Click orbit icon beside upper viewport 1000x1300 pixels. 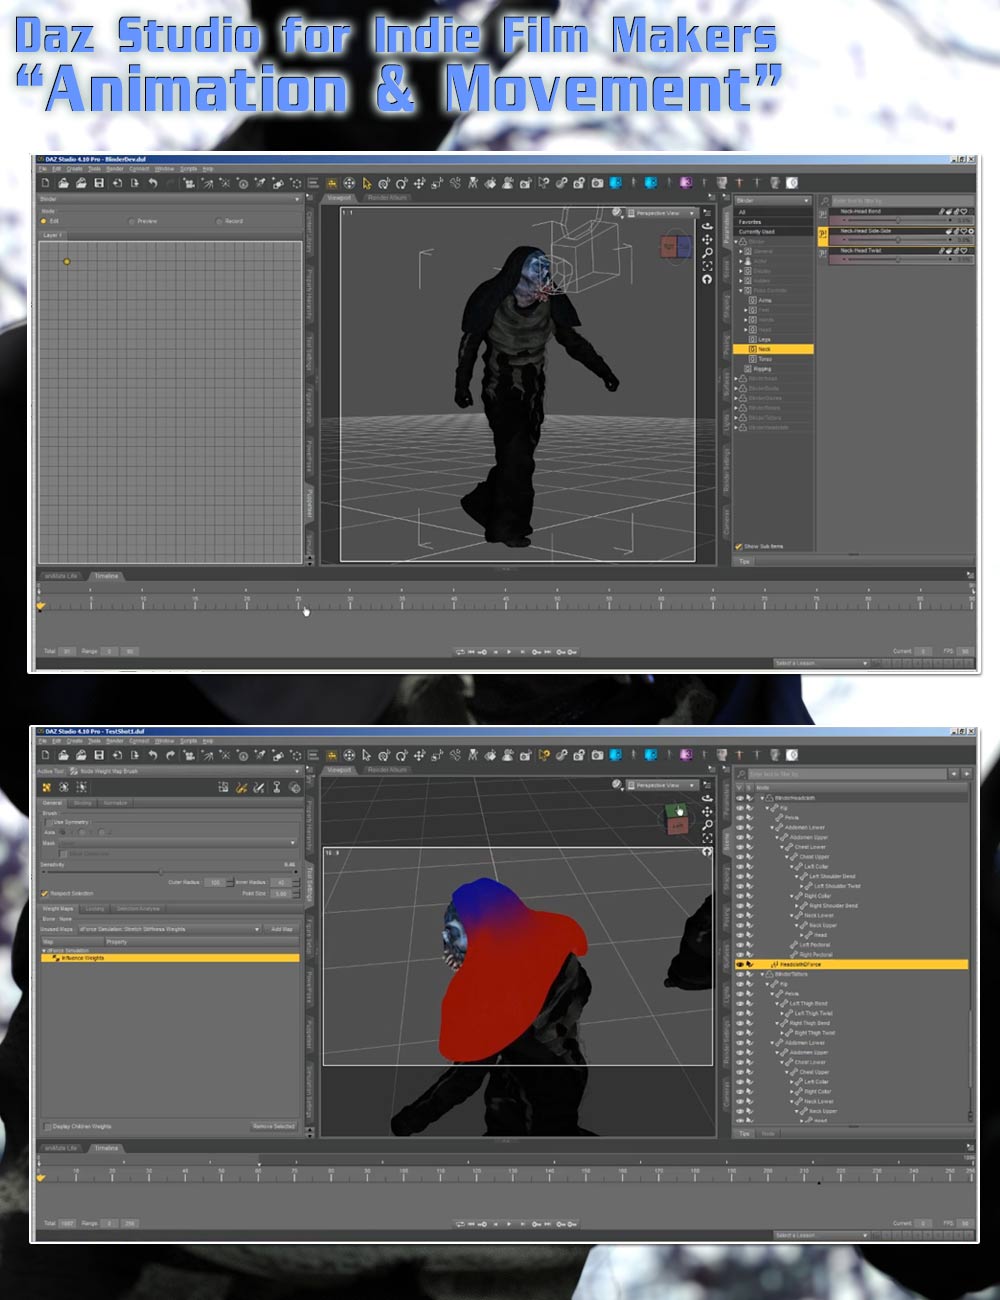click(707, 226)
